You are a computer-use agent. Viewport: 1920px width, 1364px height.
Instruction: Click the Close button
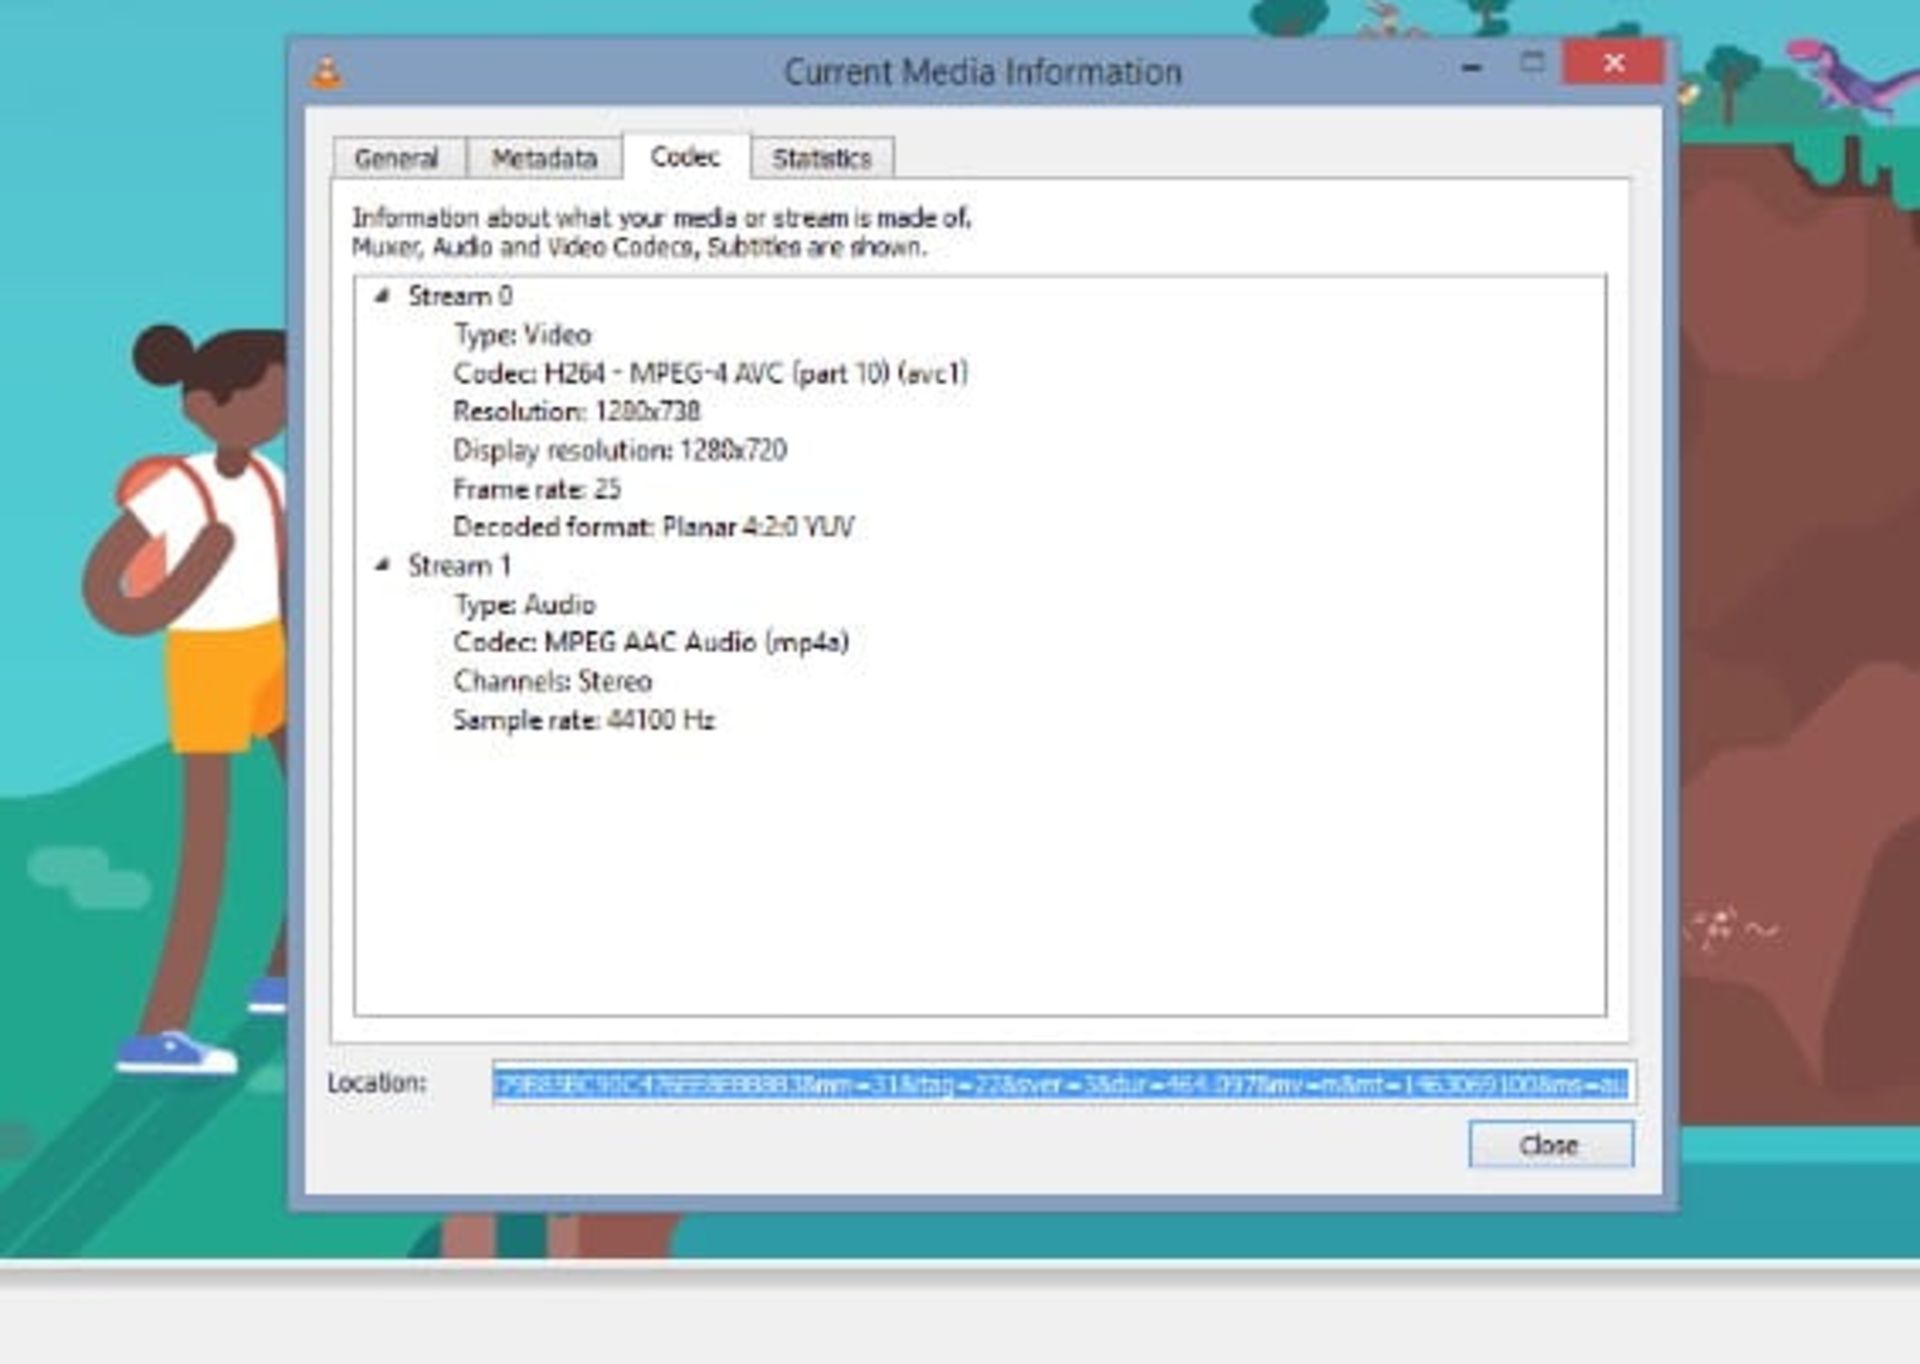(1550, 1144)
